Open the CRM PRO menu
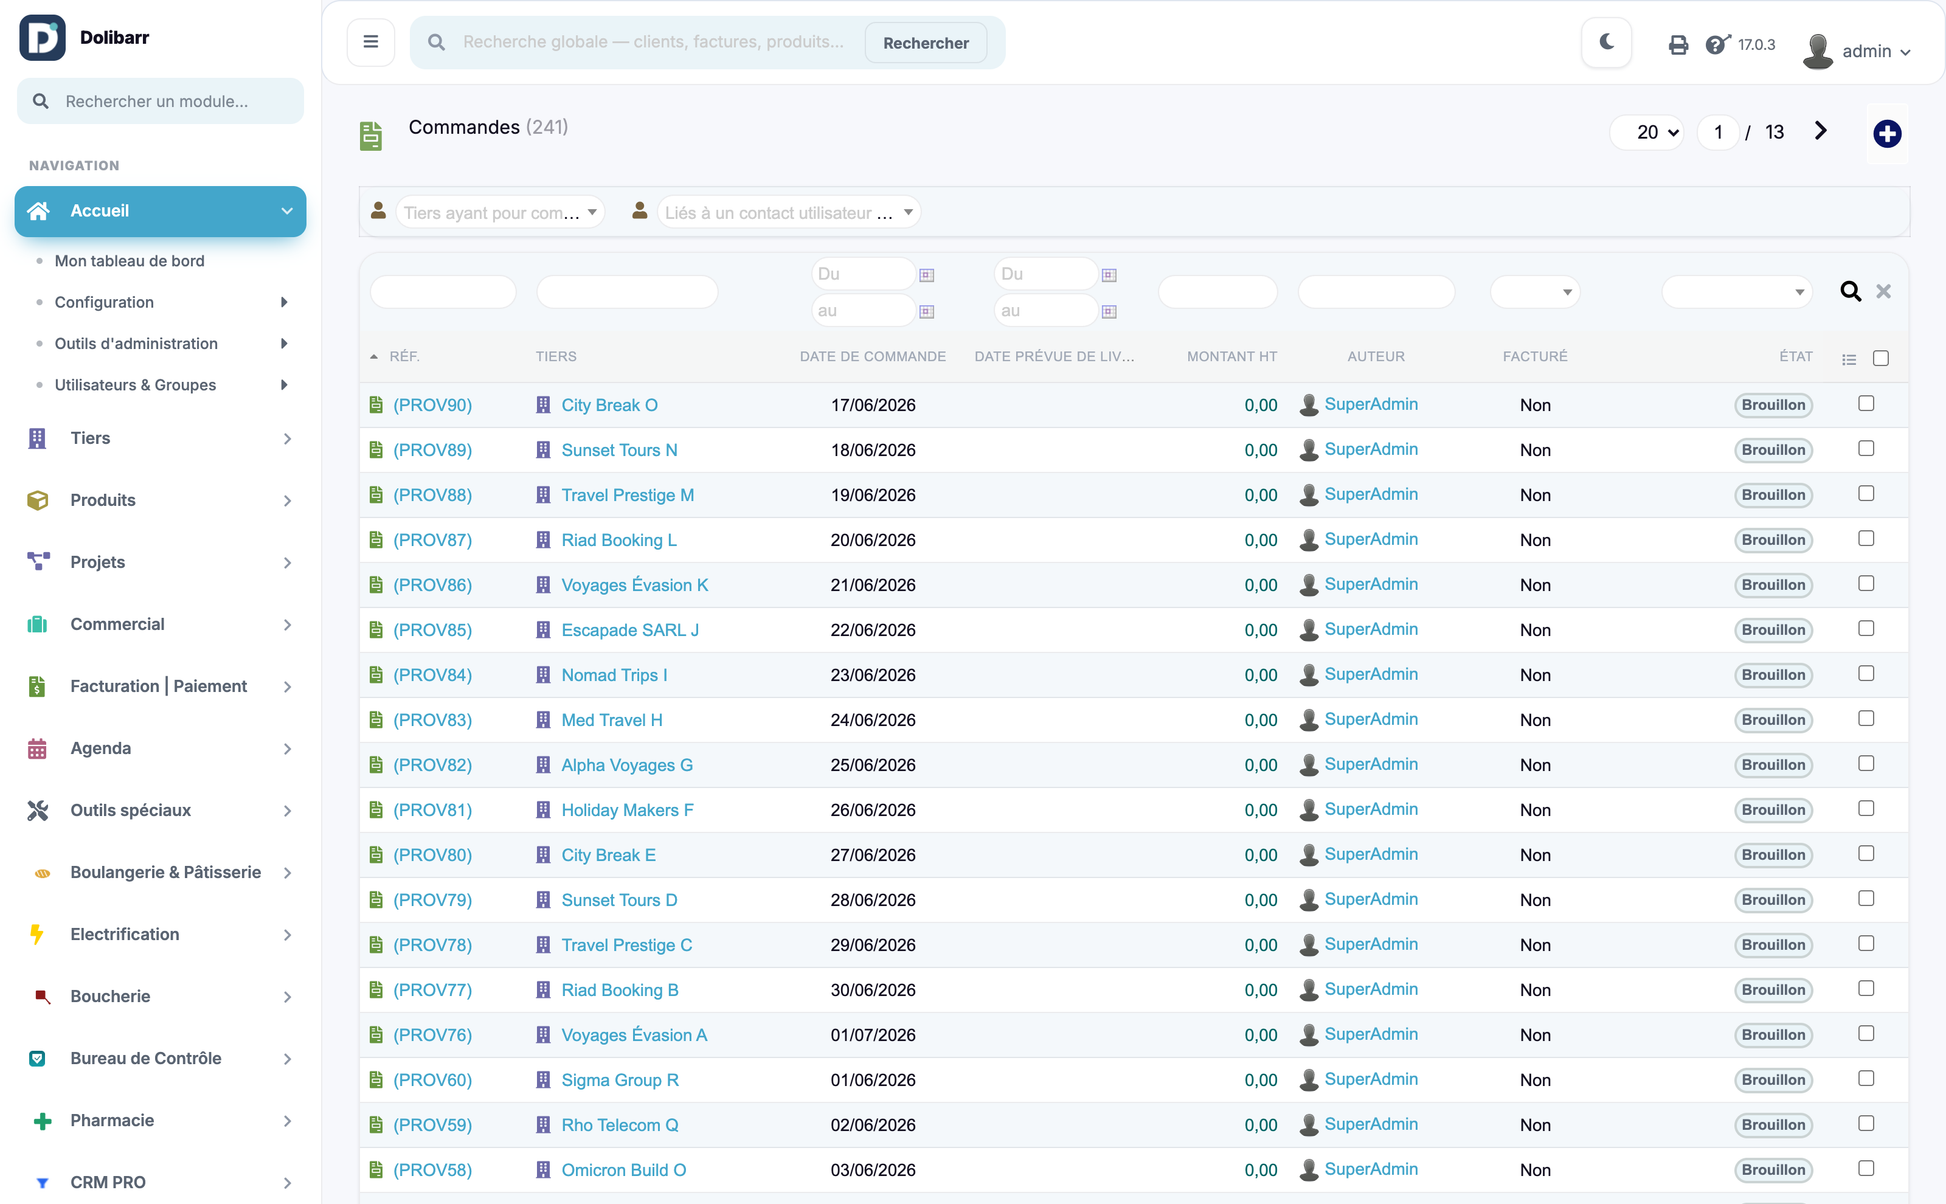The width and height of the screenshot is (1946, 1204). [x=160, y=1182]
